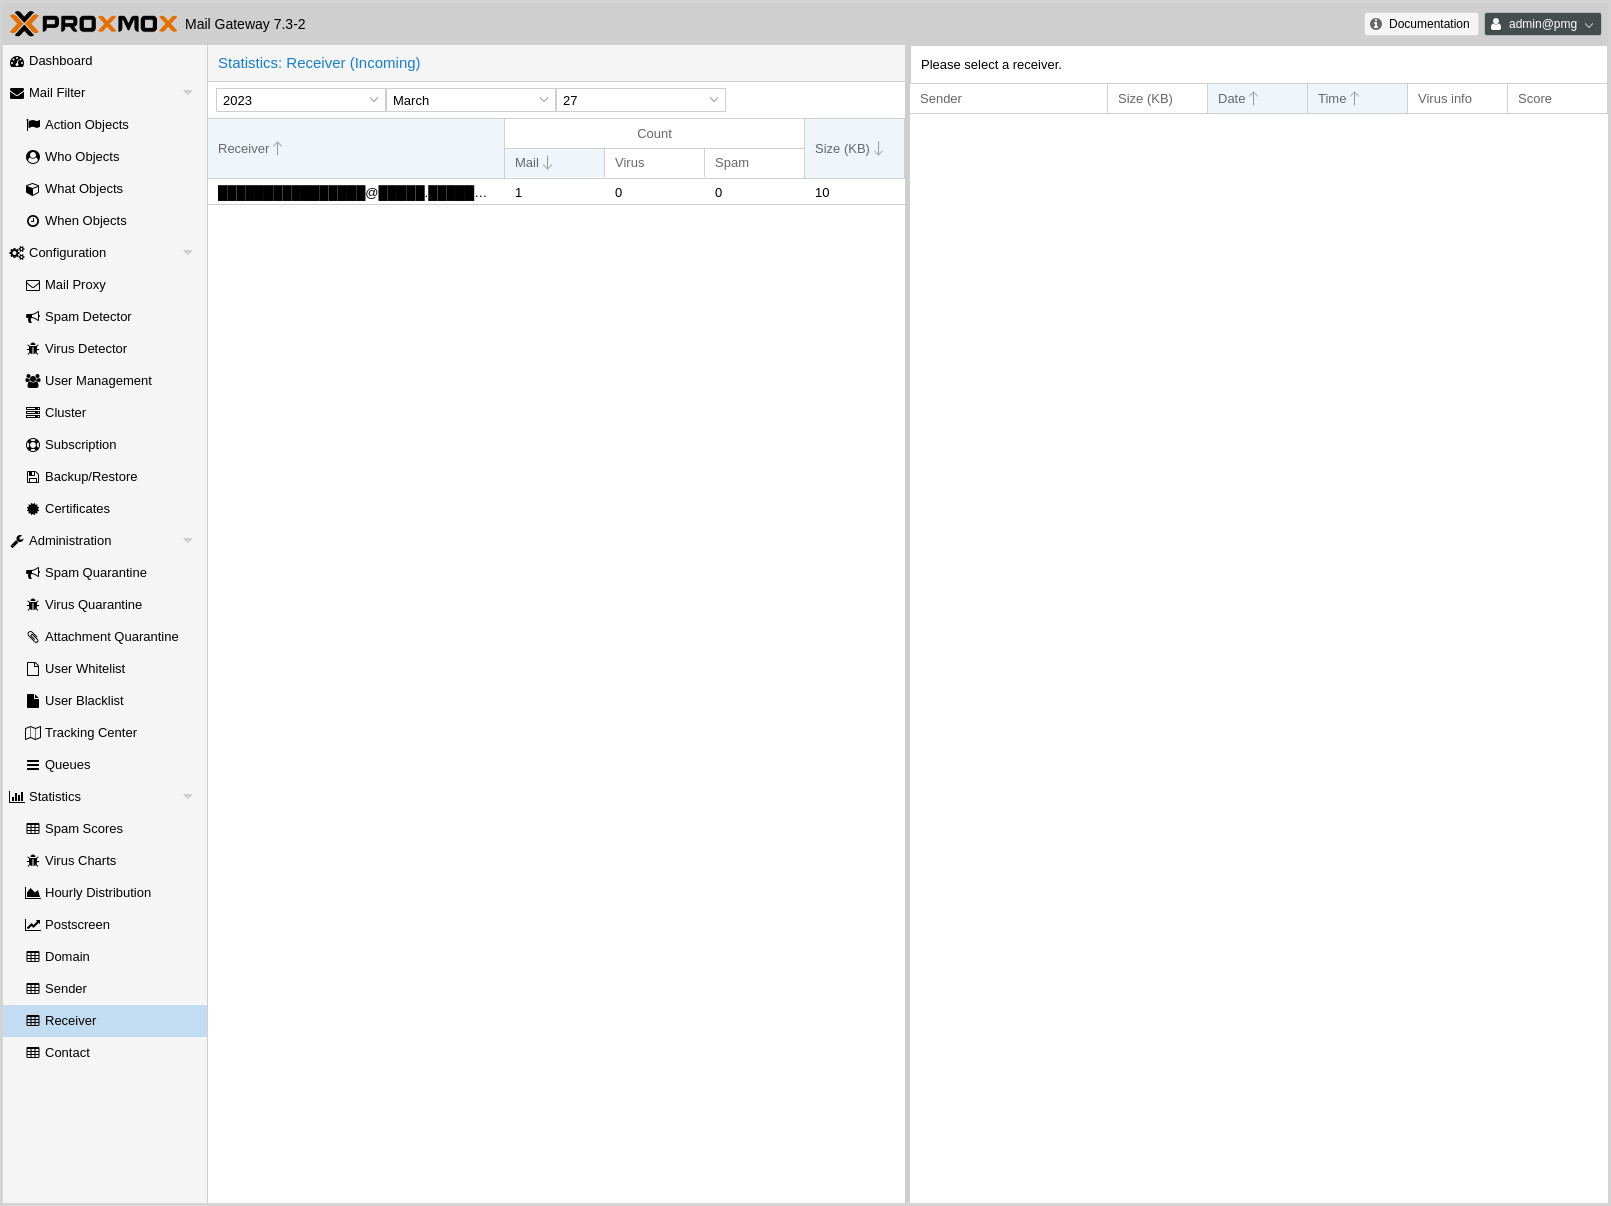Go to the Dashboard page
The width and height of the screenshot is (1611, 1206).
(x=60, y=61)
